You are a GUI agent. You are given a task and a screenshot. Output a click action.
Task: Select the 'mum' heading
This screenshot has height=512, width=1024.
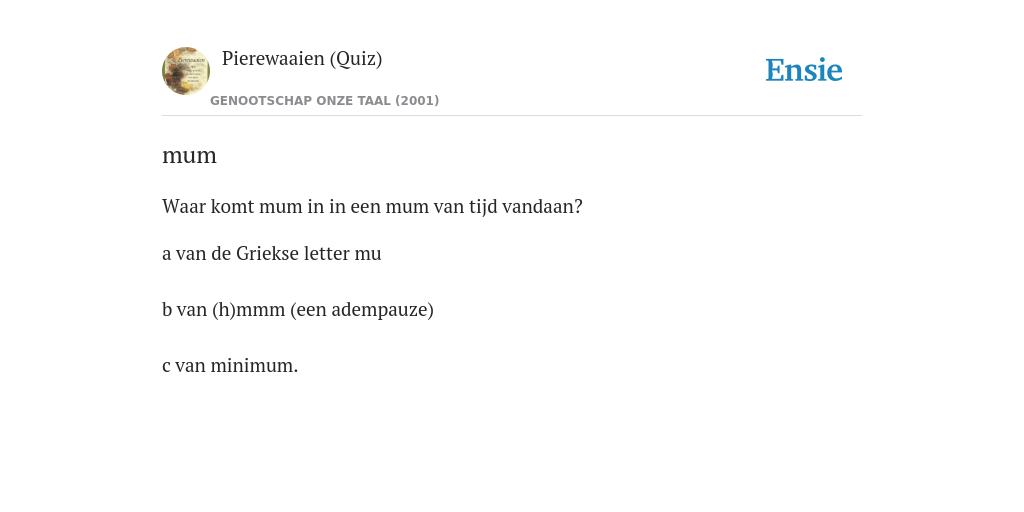(x=189, y=156)
